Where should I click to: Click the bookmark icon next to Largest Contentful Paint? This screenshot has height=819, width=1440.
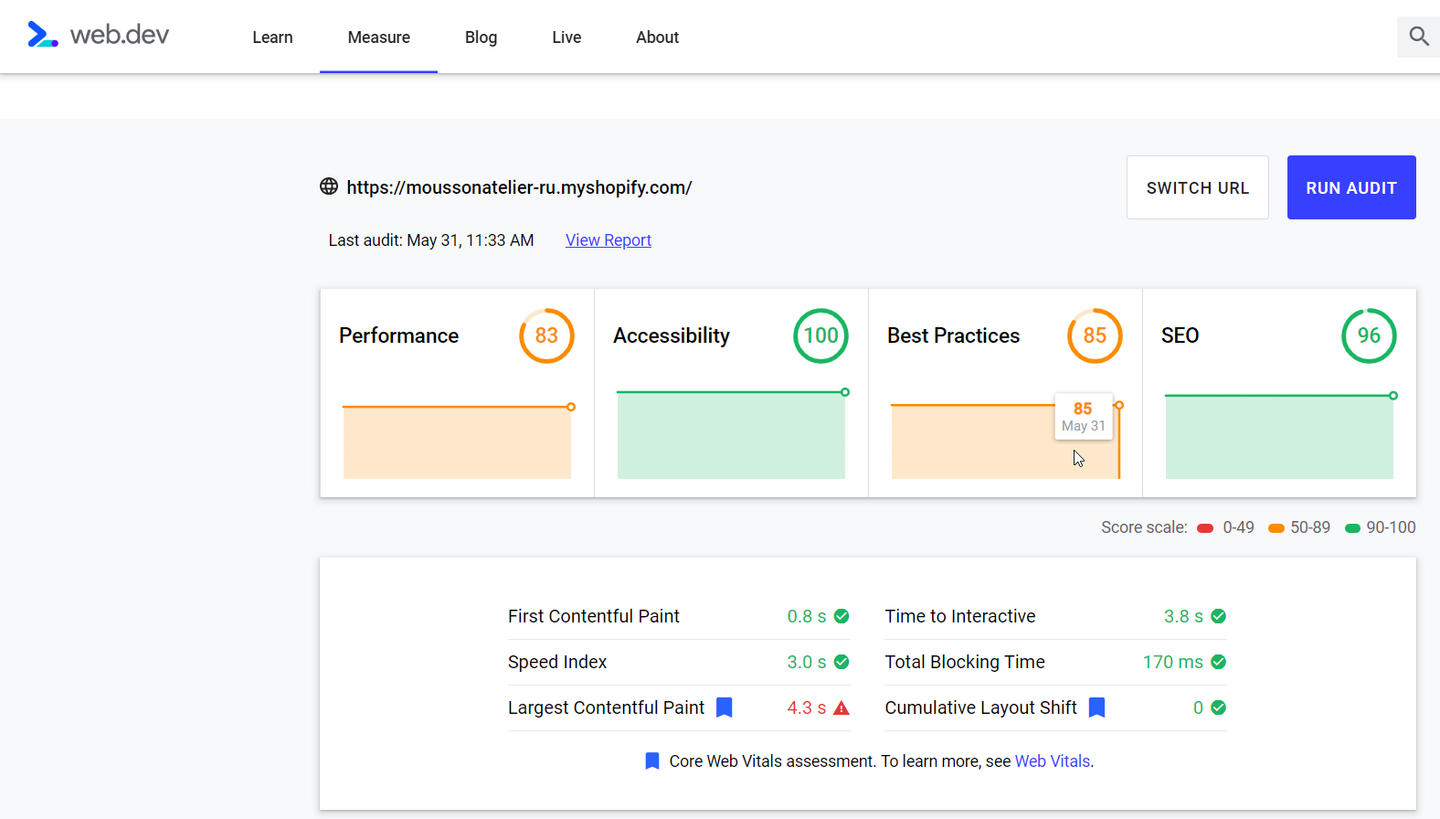[725, 707]
